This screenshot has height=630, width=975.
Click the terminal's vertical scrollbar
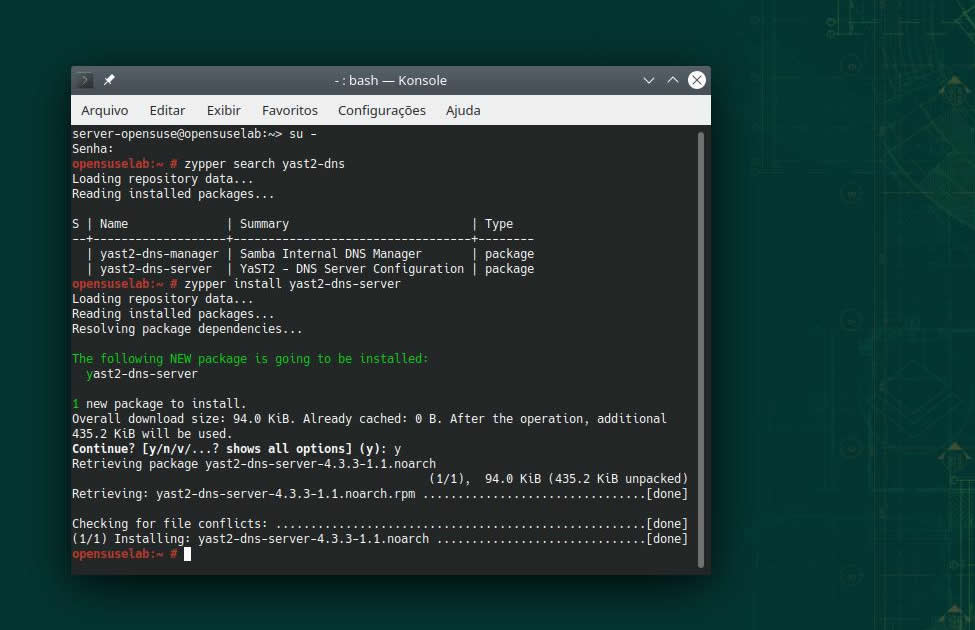click(701, 348)
